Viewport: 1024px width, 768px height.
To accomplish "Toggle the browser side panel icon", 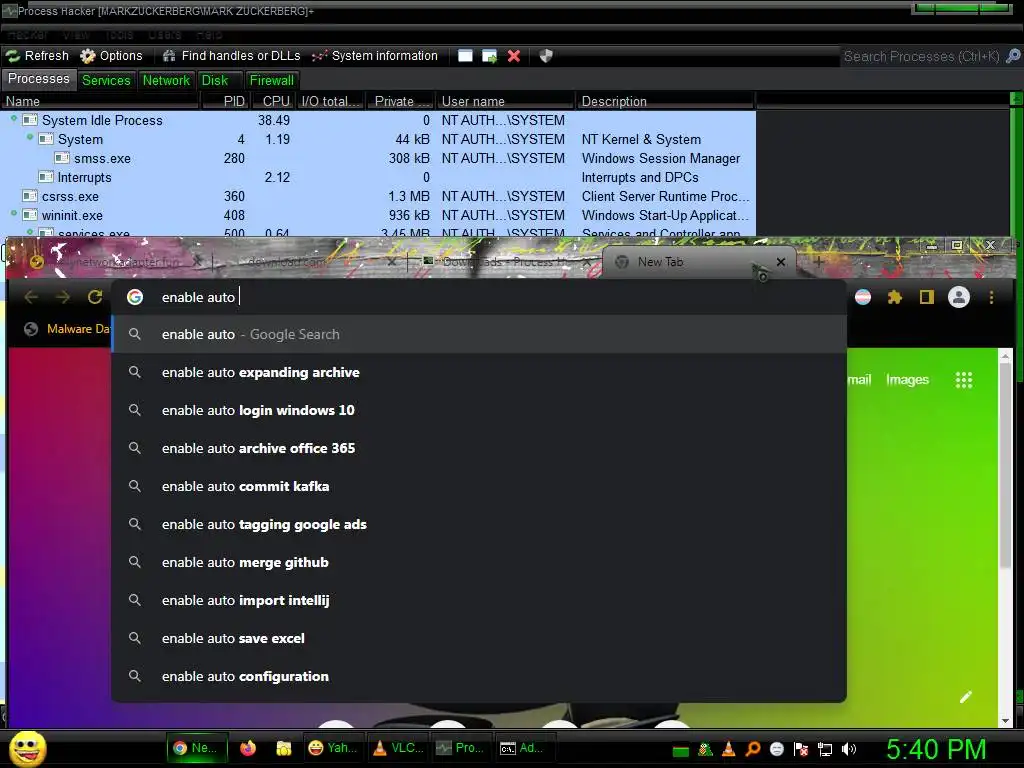I will [x=926, y=297].
